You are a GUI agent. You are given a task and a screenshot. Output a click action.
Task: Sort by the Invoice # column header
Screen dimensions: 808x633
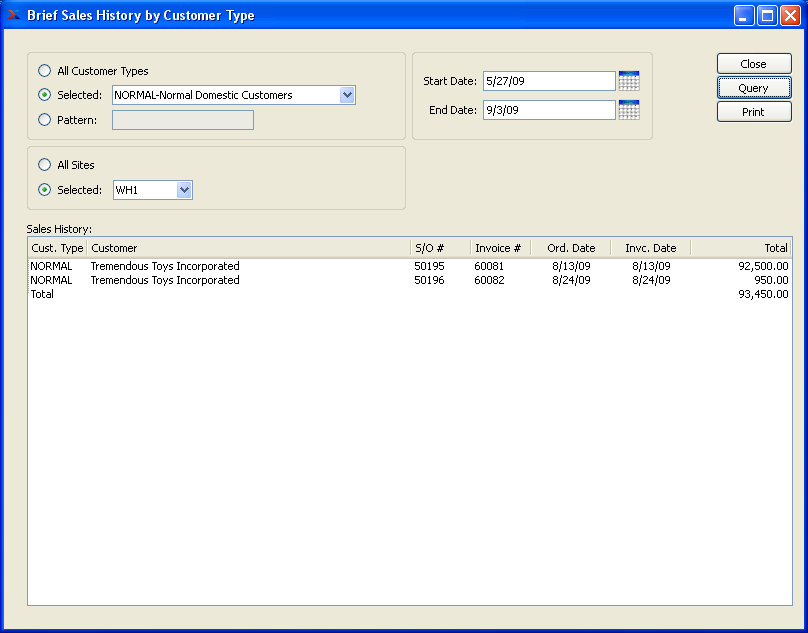pos(499,248)
